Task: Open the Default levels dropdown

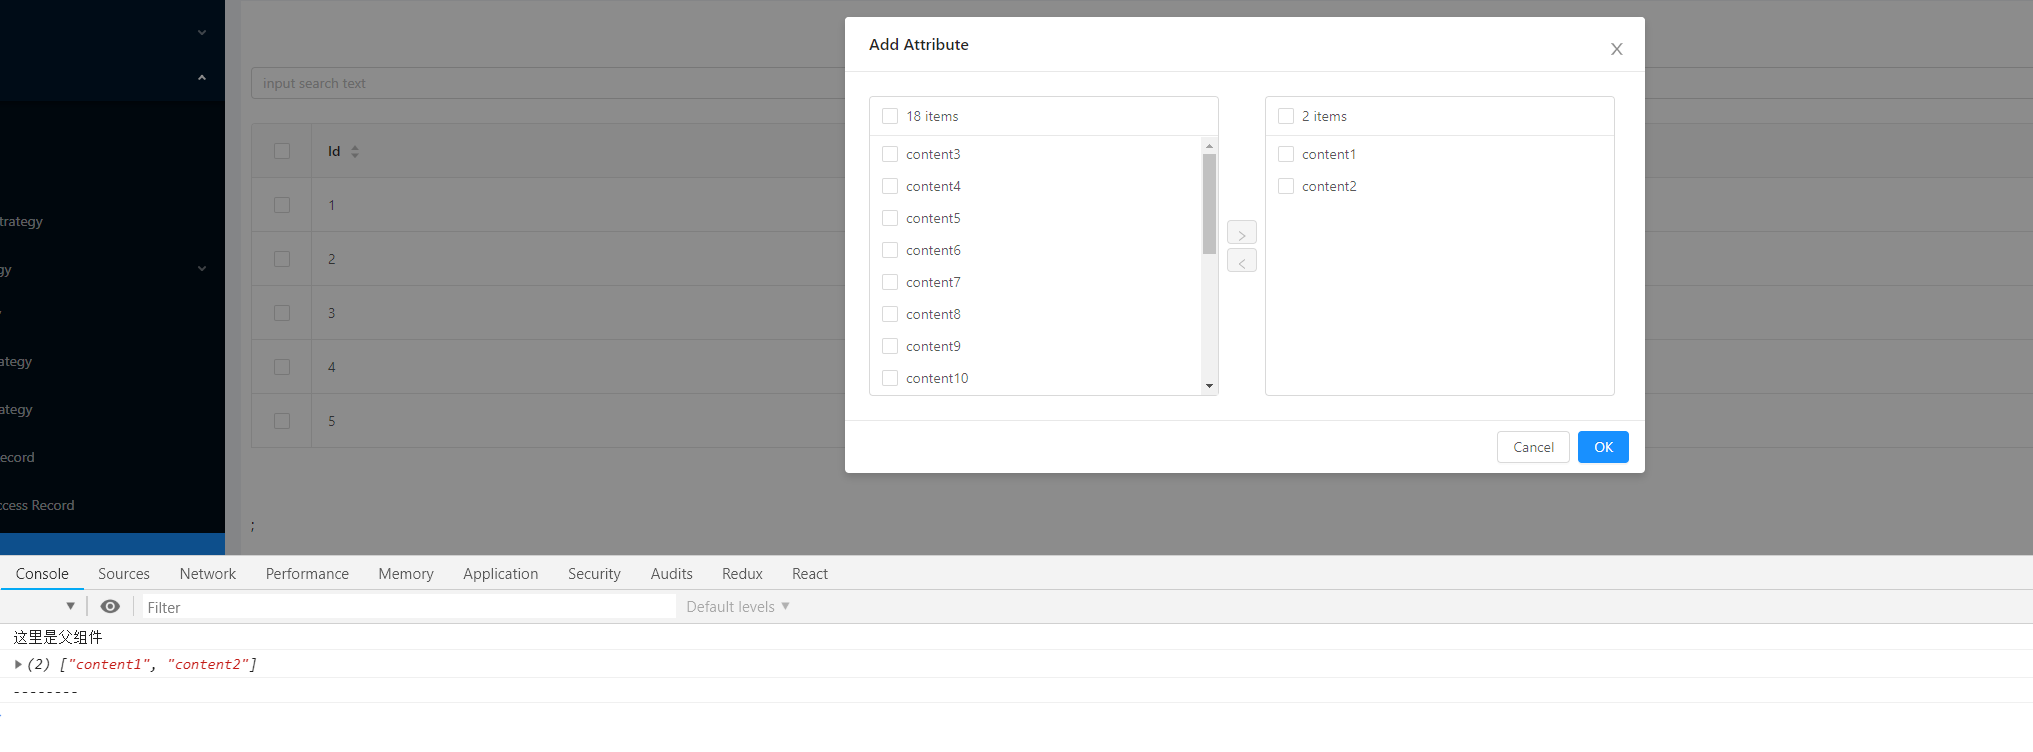Action: coord(738,606)
